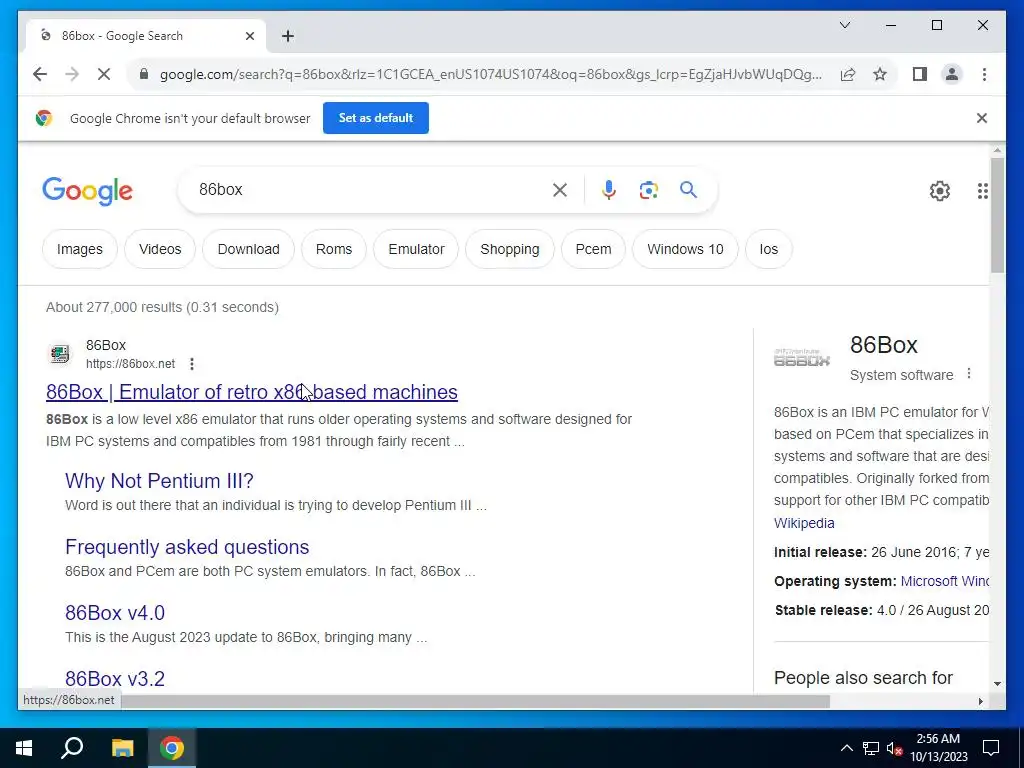Screen dimensions: 1024x768
Task: Search by image camera icon
Action: click(x=648, y=190)
